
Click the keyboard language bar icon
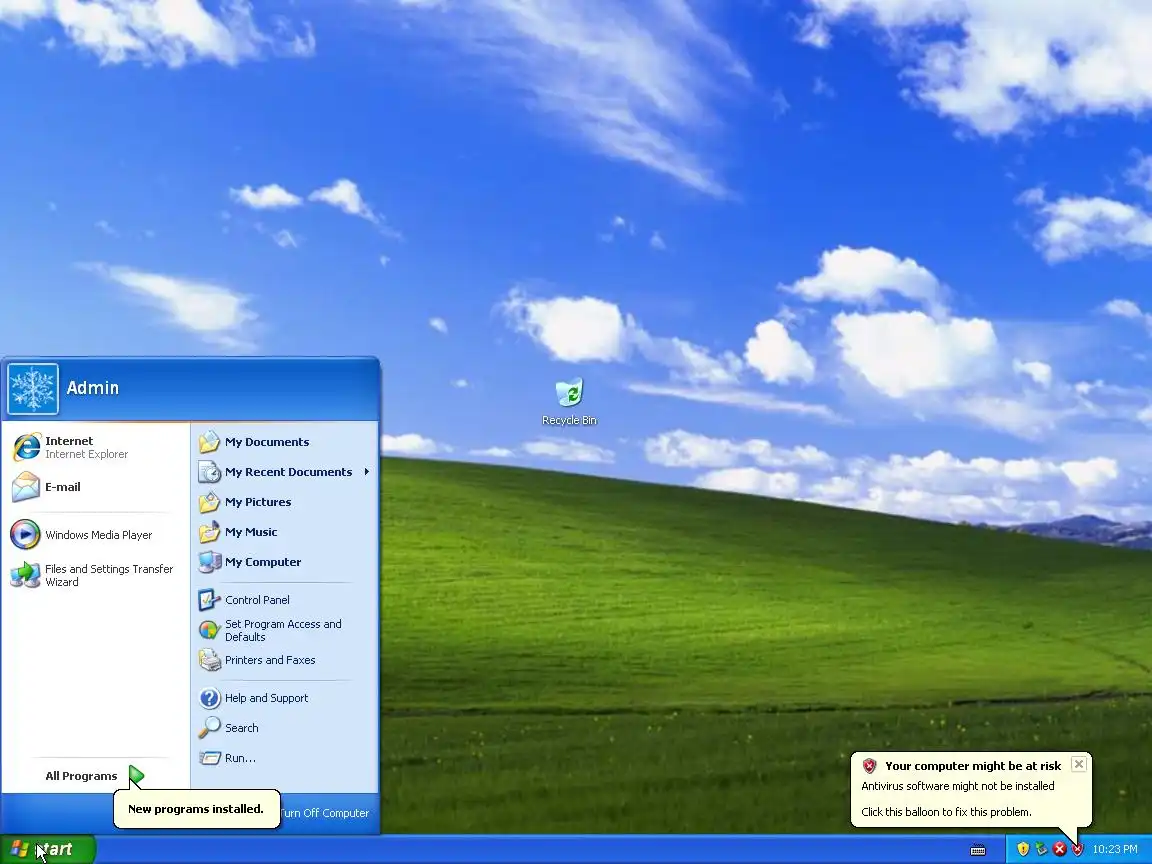pos(978,850)
